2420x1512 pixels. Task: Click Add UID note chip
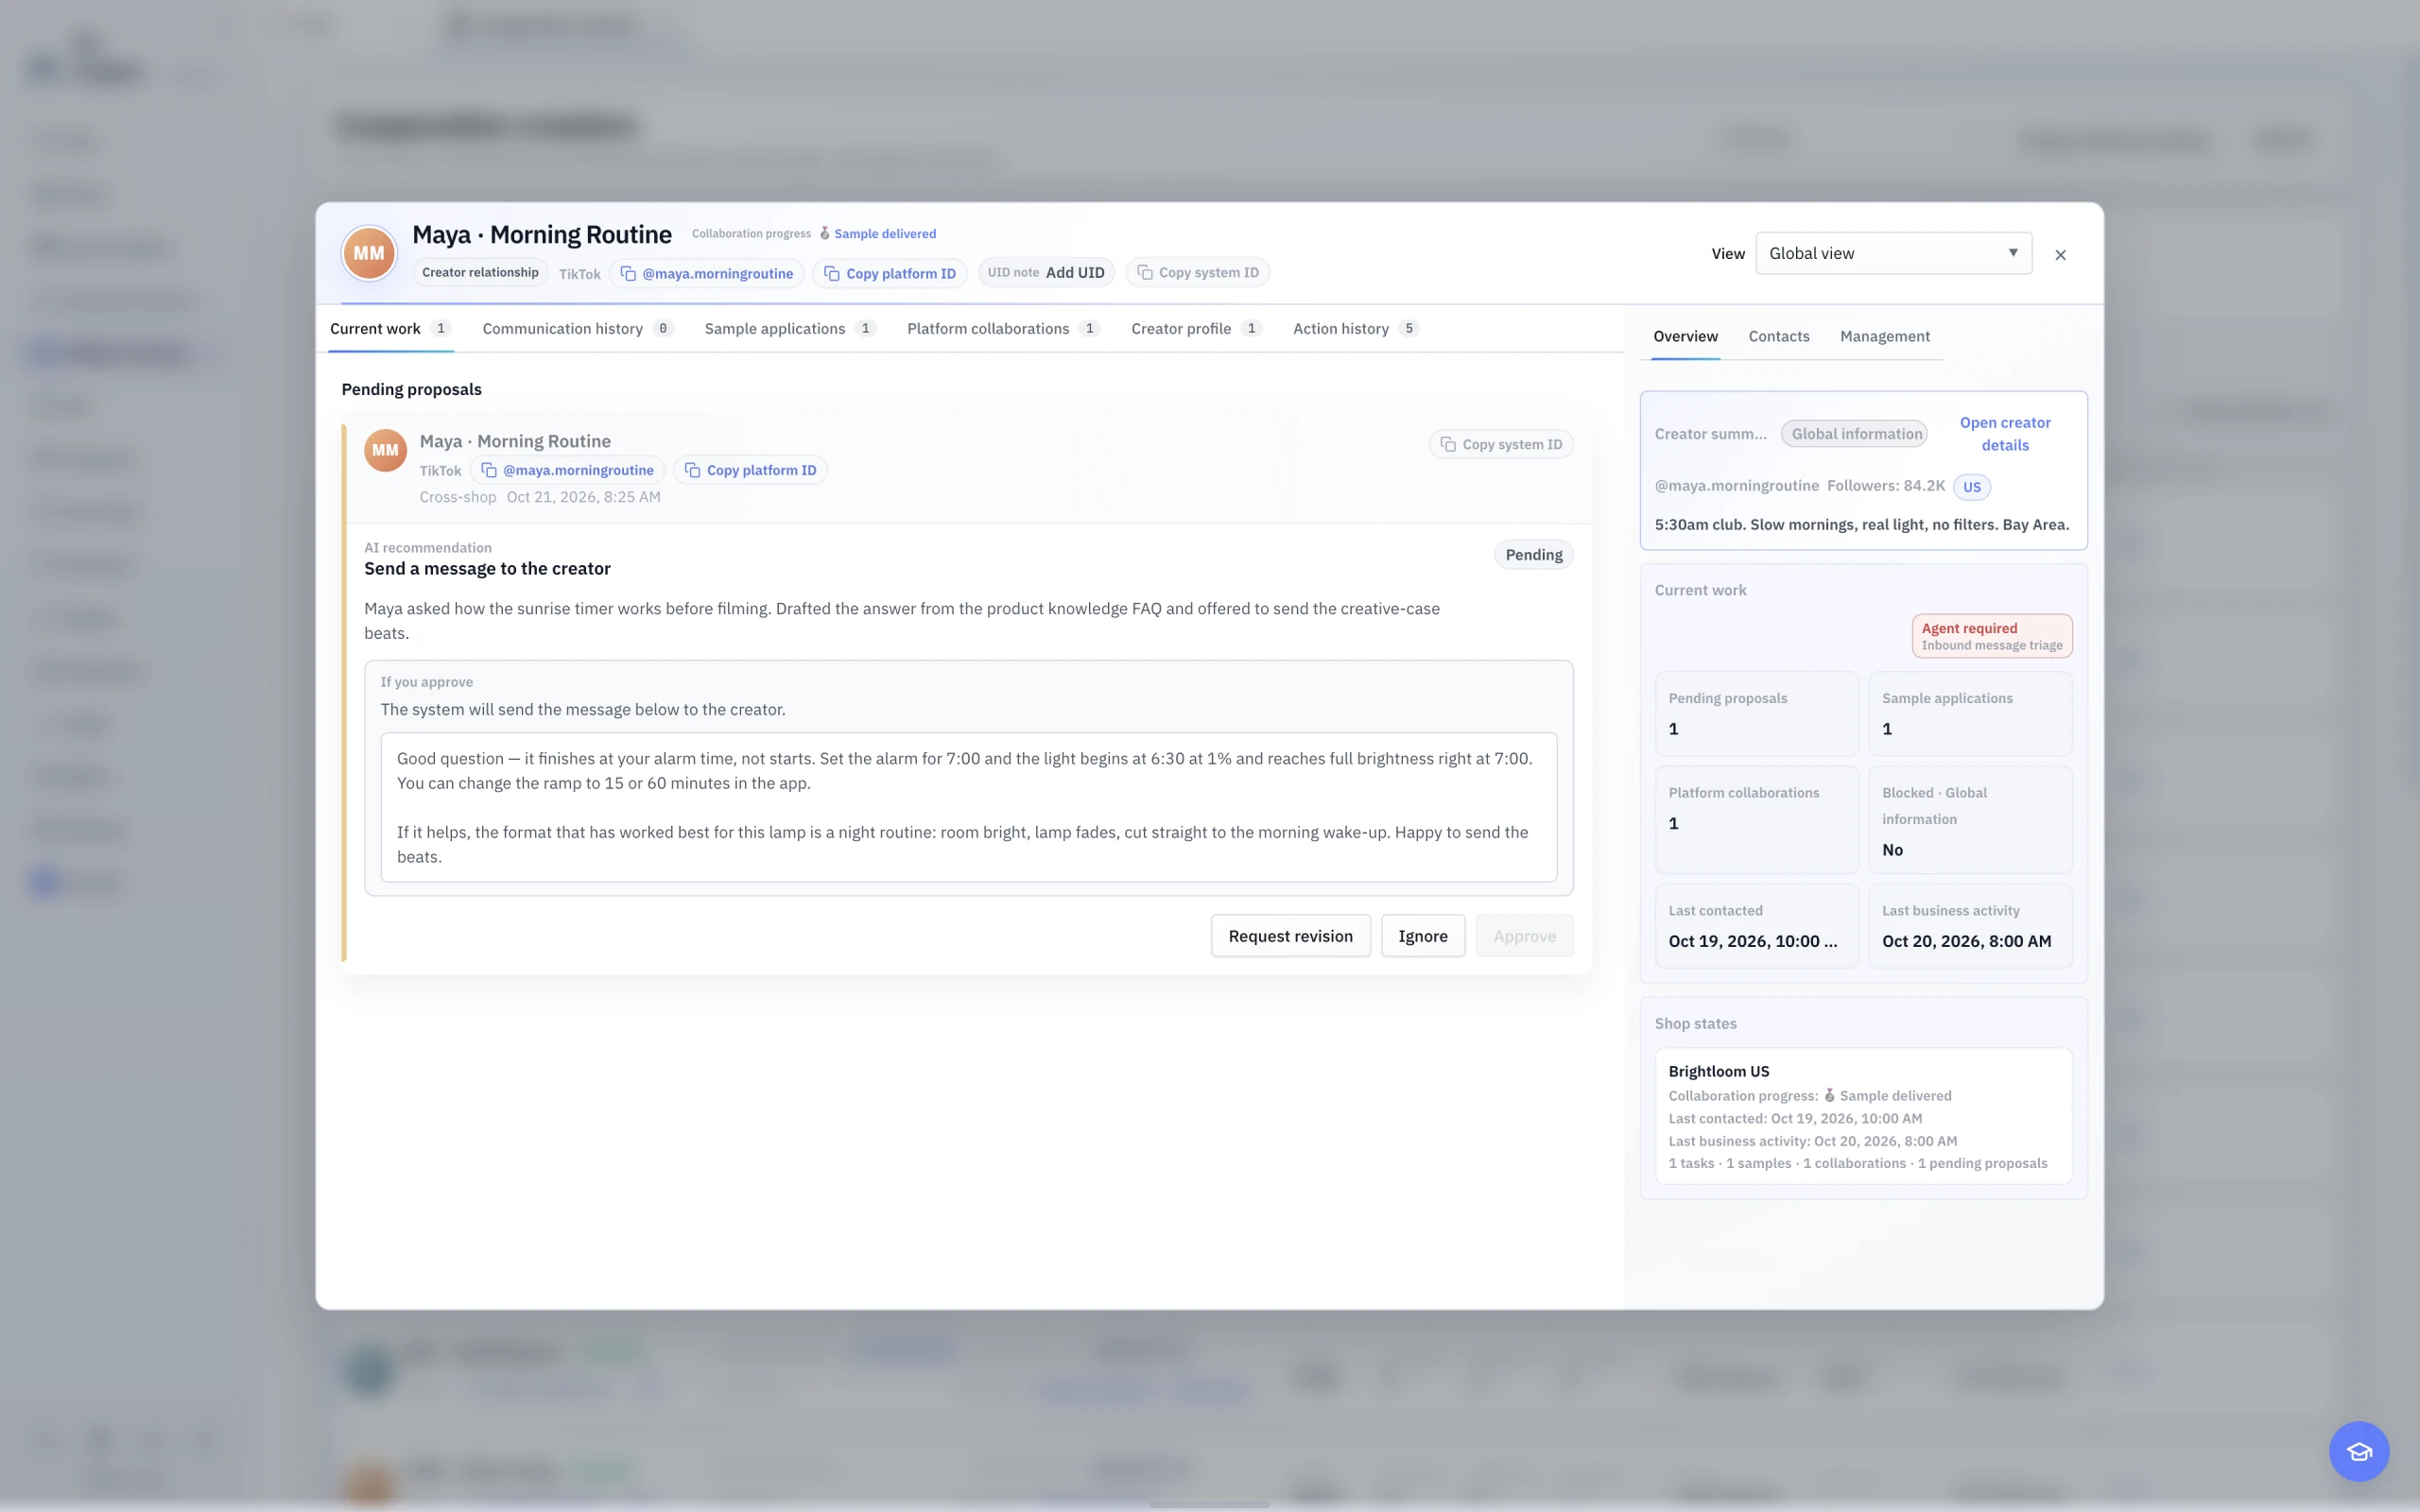tap(1046, 272)
